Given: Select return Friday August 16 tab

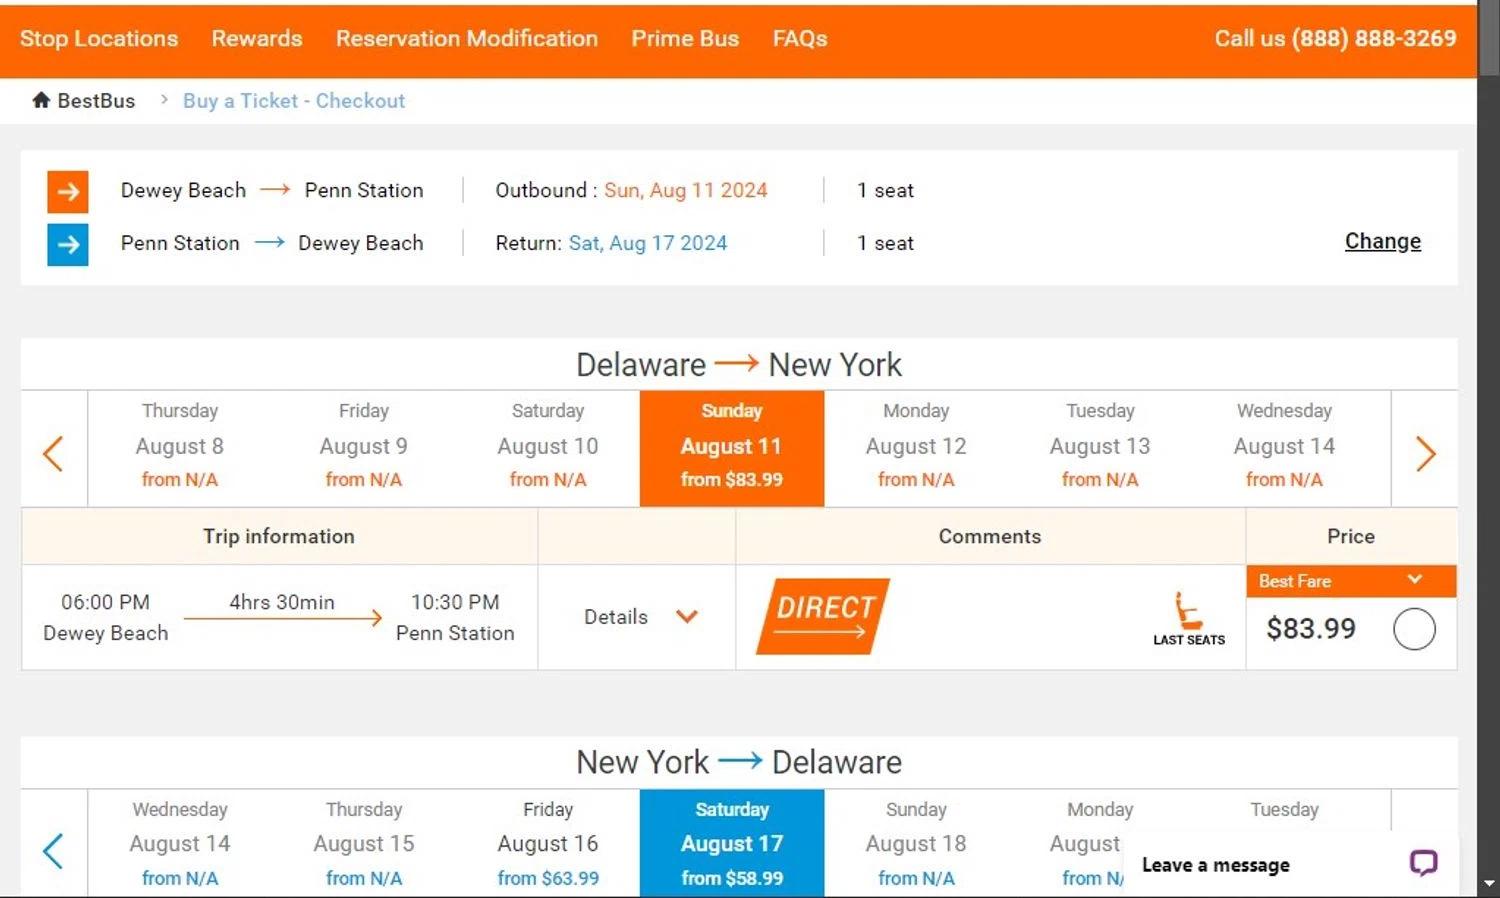Looking at the screenshot, I should pos(548,844).
